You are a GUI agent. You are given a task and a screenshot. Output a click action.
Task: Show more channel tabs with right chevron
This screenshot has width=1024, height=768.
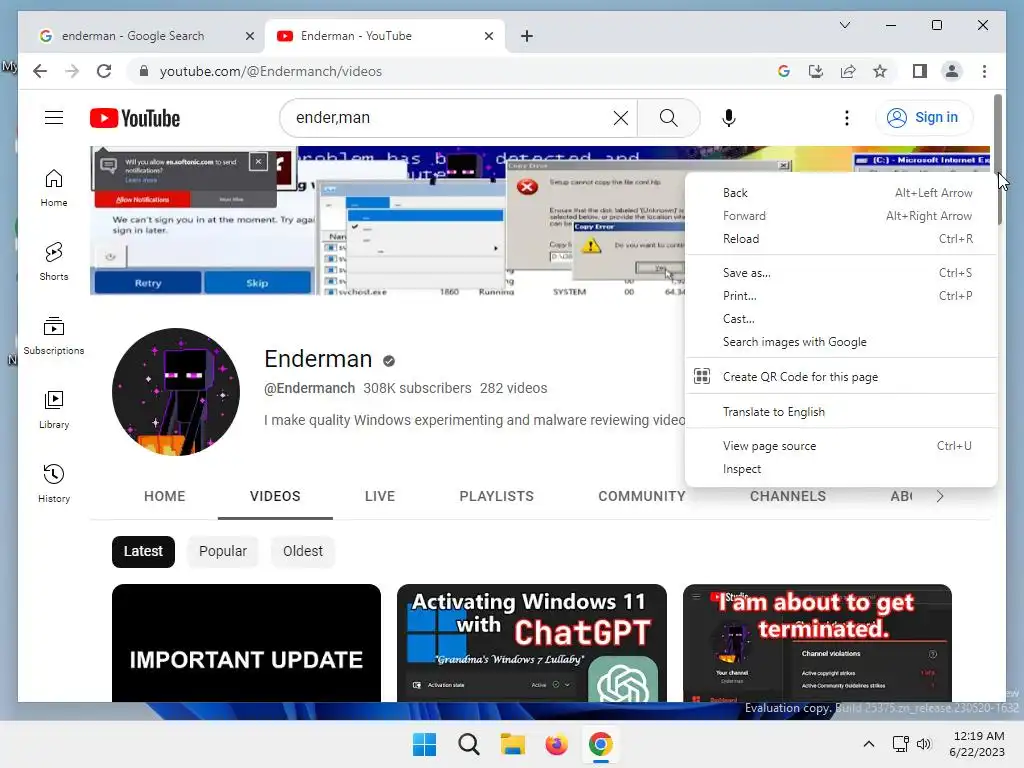pyautogui.click(x=939, y=496)
